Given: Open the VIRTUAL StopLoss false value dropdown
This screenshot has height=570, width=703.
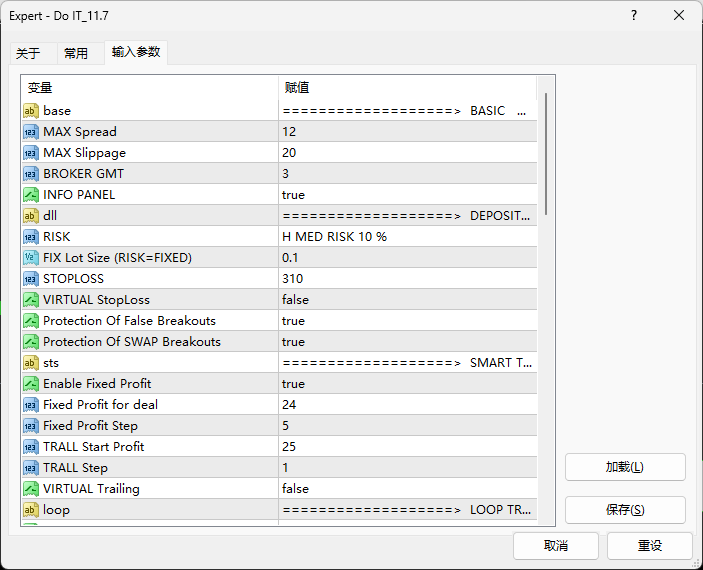Looking at the screenshot, I should (x=408, y=300).
